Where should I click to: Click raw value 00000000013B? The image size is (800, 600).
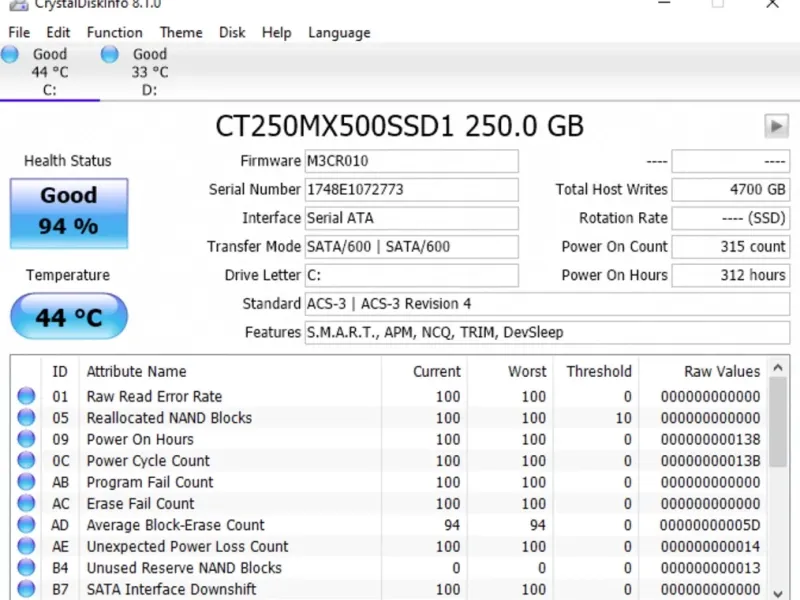710,461
